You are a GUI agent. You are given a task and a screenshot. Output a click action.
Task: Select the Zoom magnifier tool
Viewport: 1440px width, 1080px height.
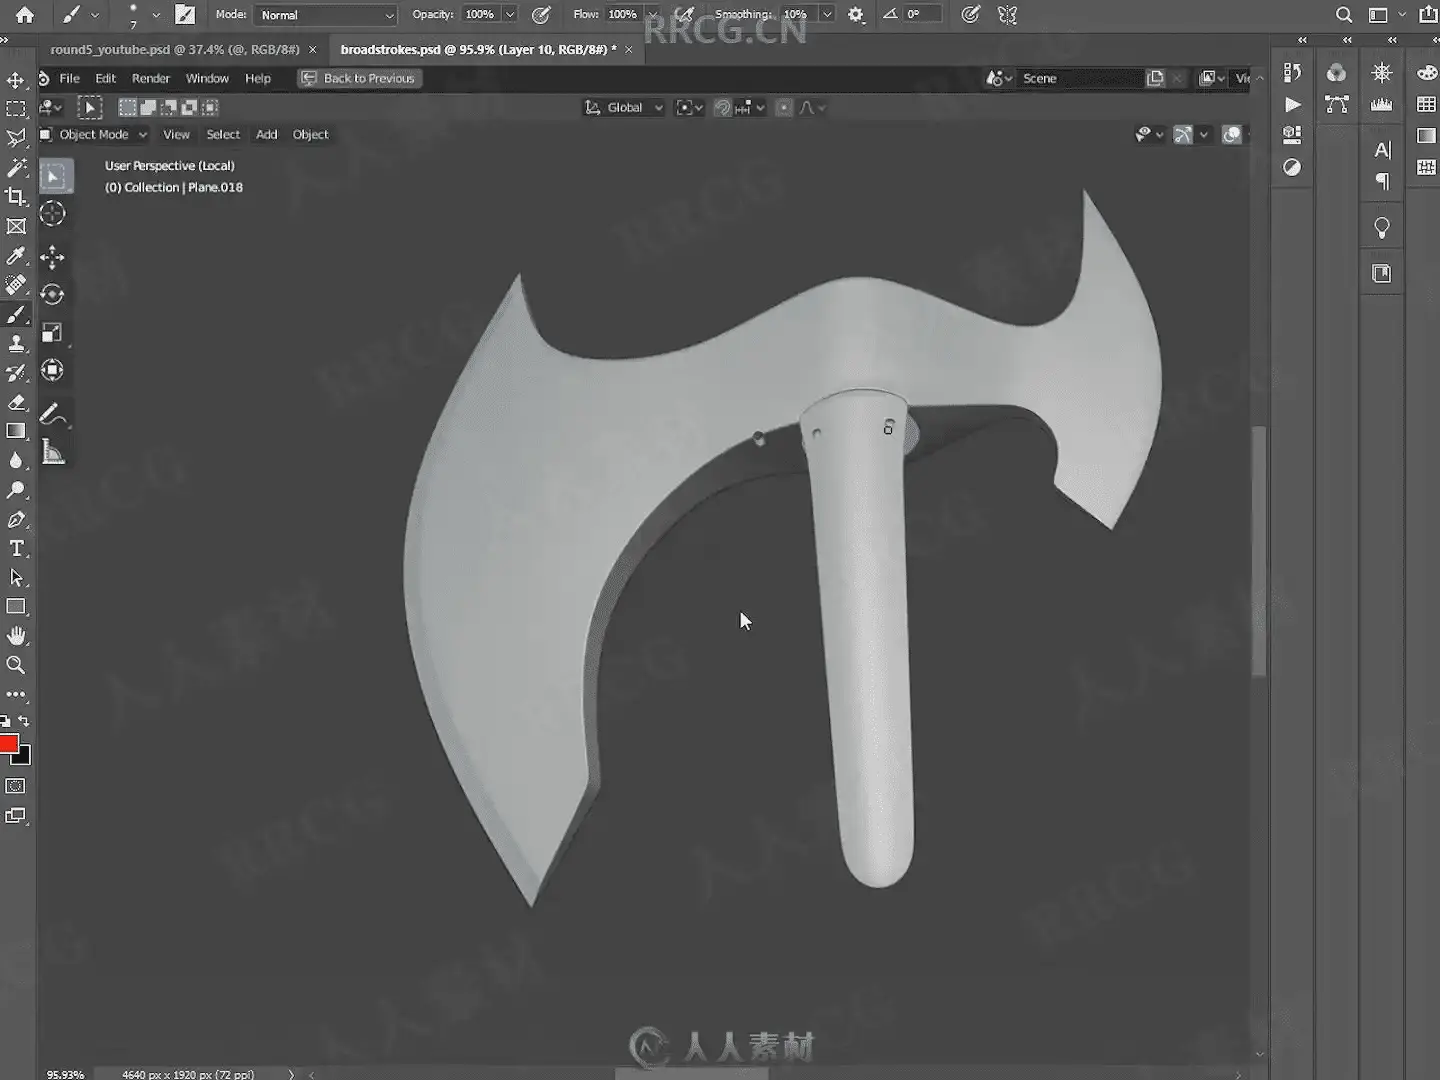[x=16, y=665]
